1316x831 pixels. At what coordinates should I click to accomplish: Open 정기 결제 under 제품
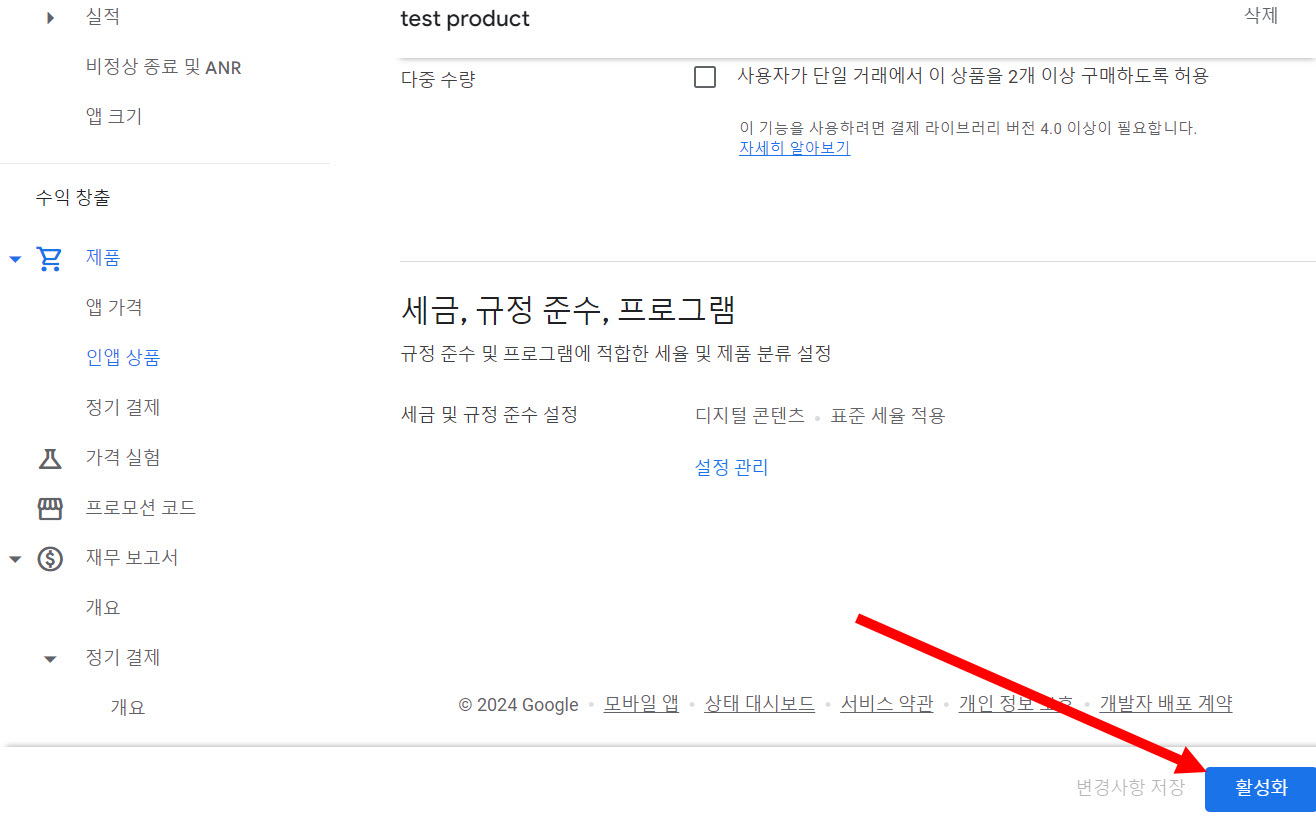point(123,407)
